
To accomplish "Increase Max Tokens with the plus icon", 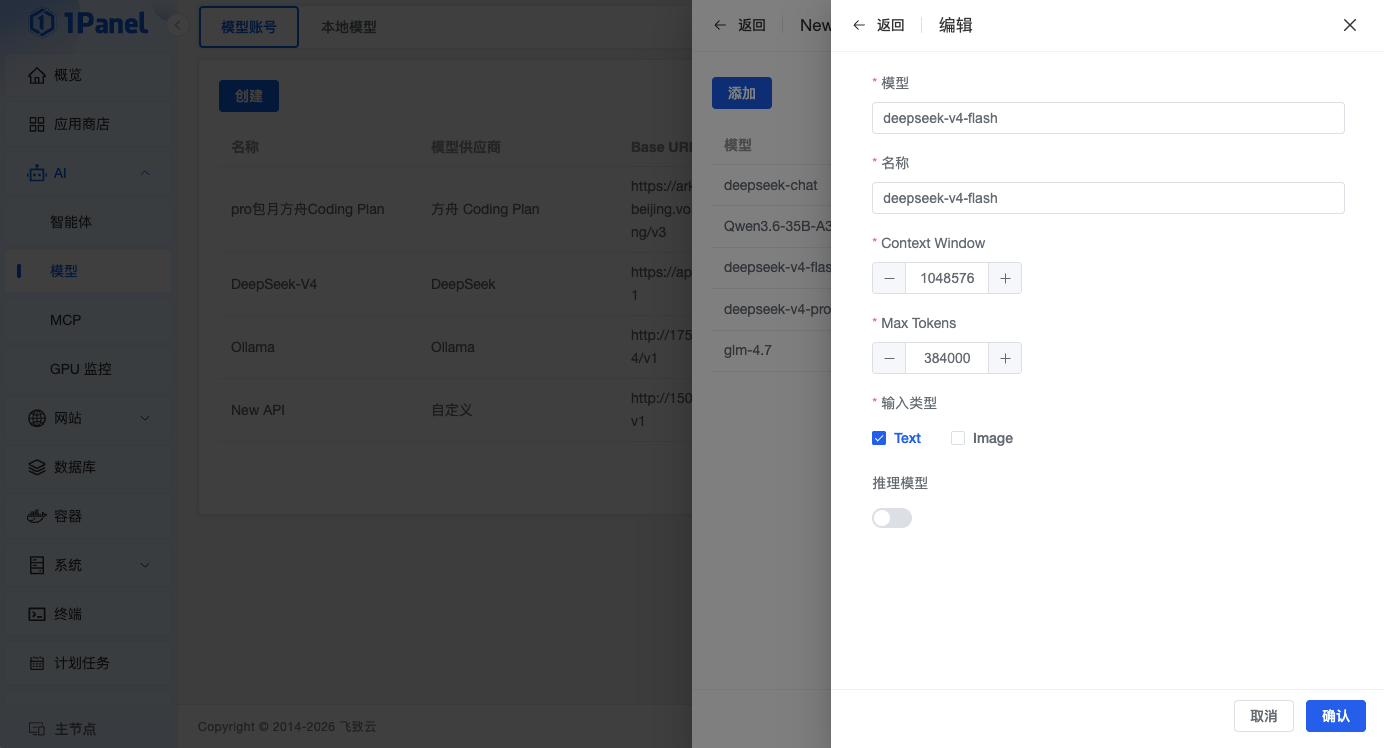I will click(x=1005, y=358).
